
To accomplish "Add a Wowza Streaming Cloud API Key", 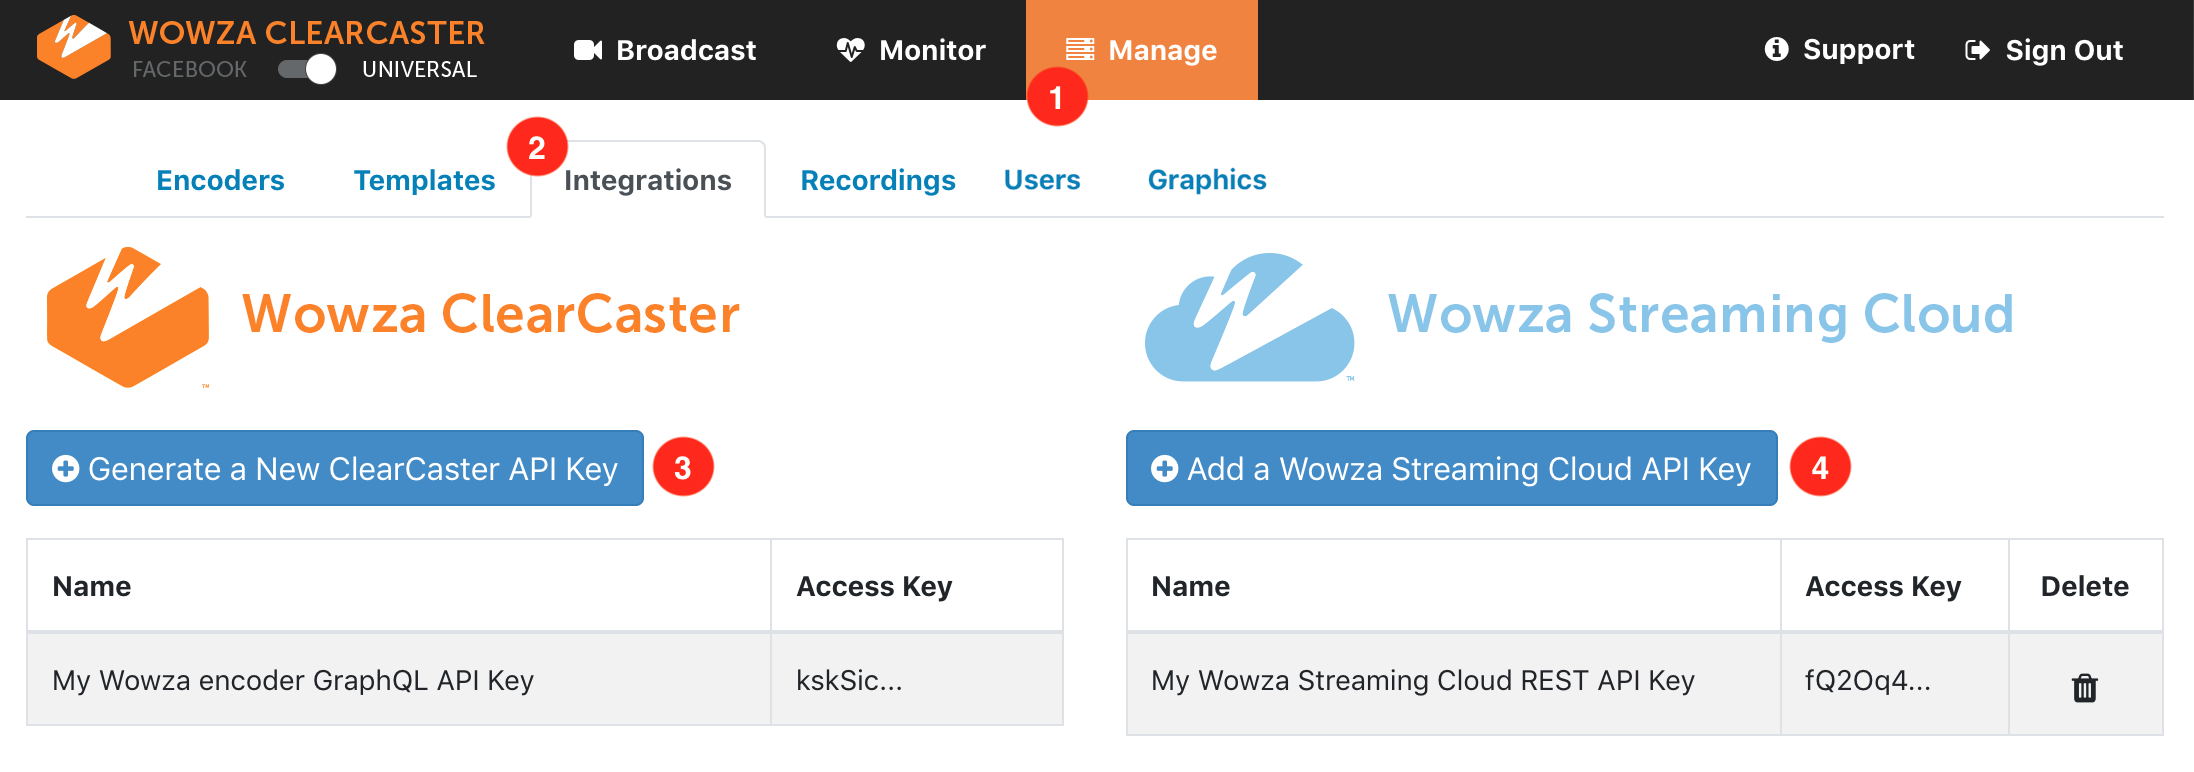I will (x=1451, y=468).
